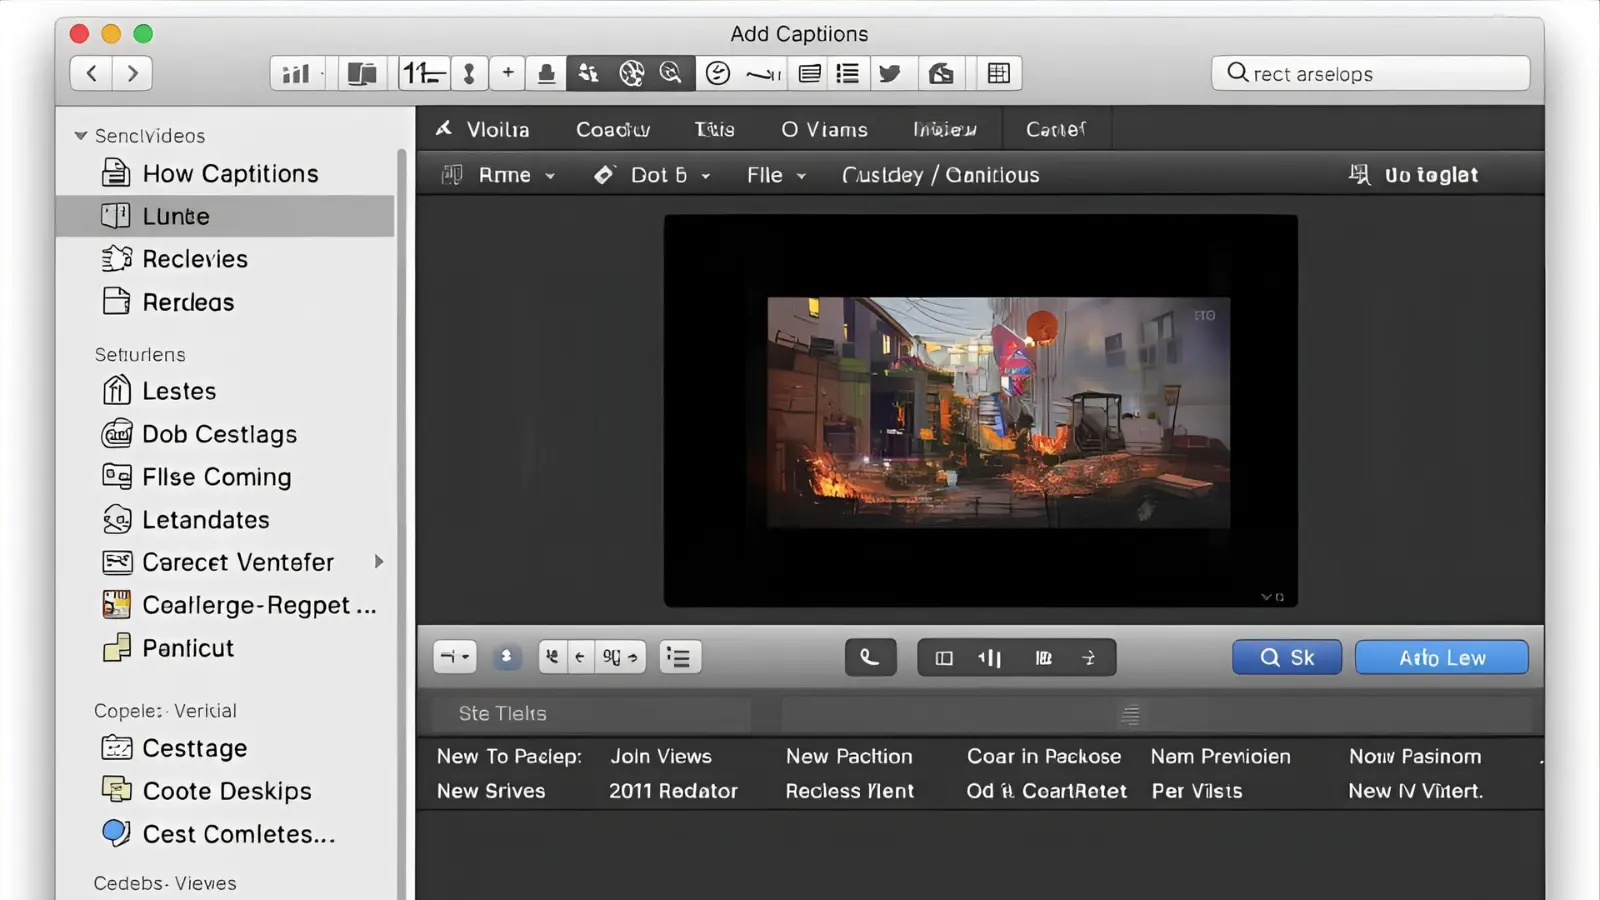Click the plus icon in top toolbar
The width and height of the screenshot is (1600, 900).
tap(508, 73)
